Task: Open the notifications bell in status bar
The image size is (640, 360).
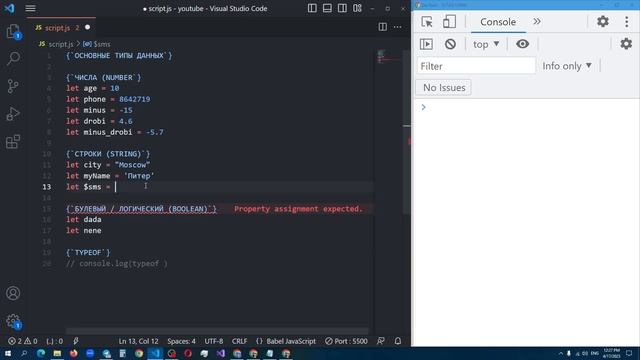Action: coord(398,341)
